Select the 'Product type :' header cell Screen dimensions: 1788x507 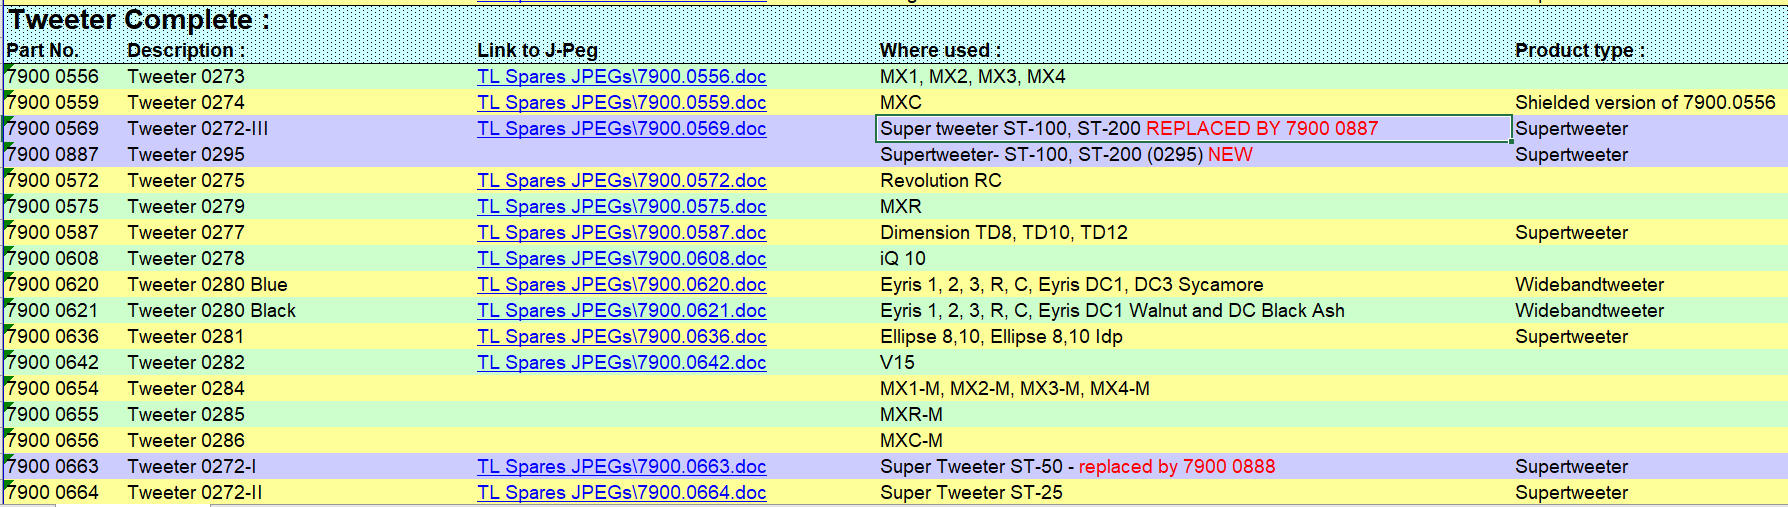point(1579,51)
